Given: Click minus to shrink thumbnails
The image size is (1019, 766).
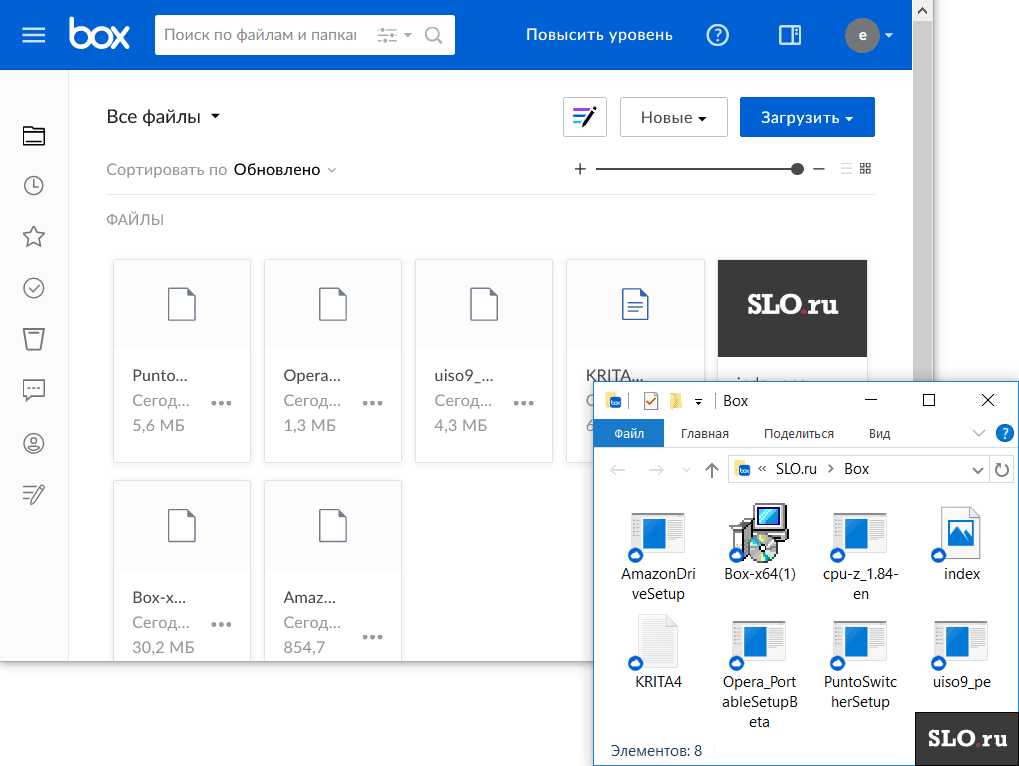Looking at the screenshot, I should click(x=819, y=169).
